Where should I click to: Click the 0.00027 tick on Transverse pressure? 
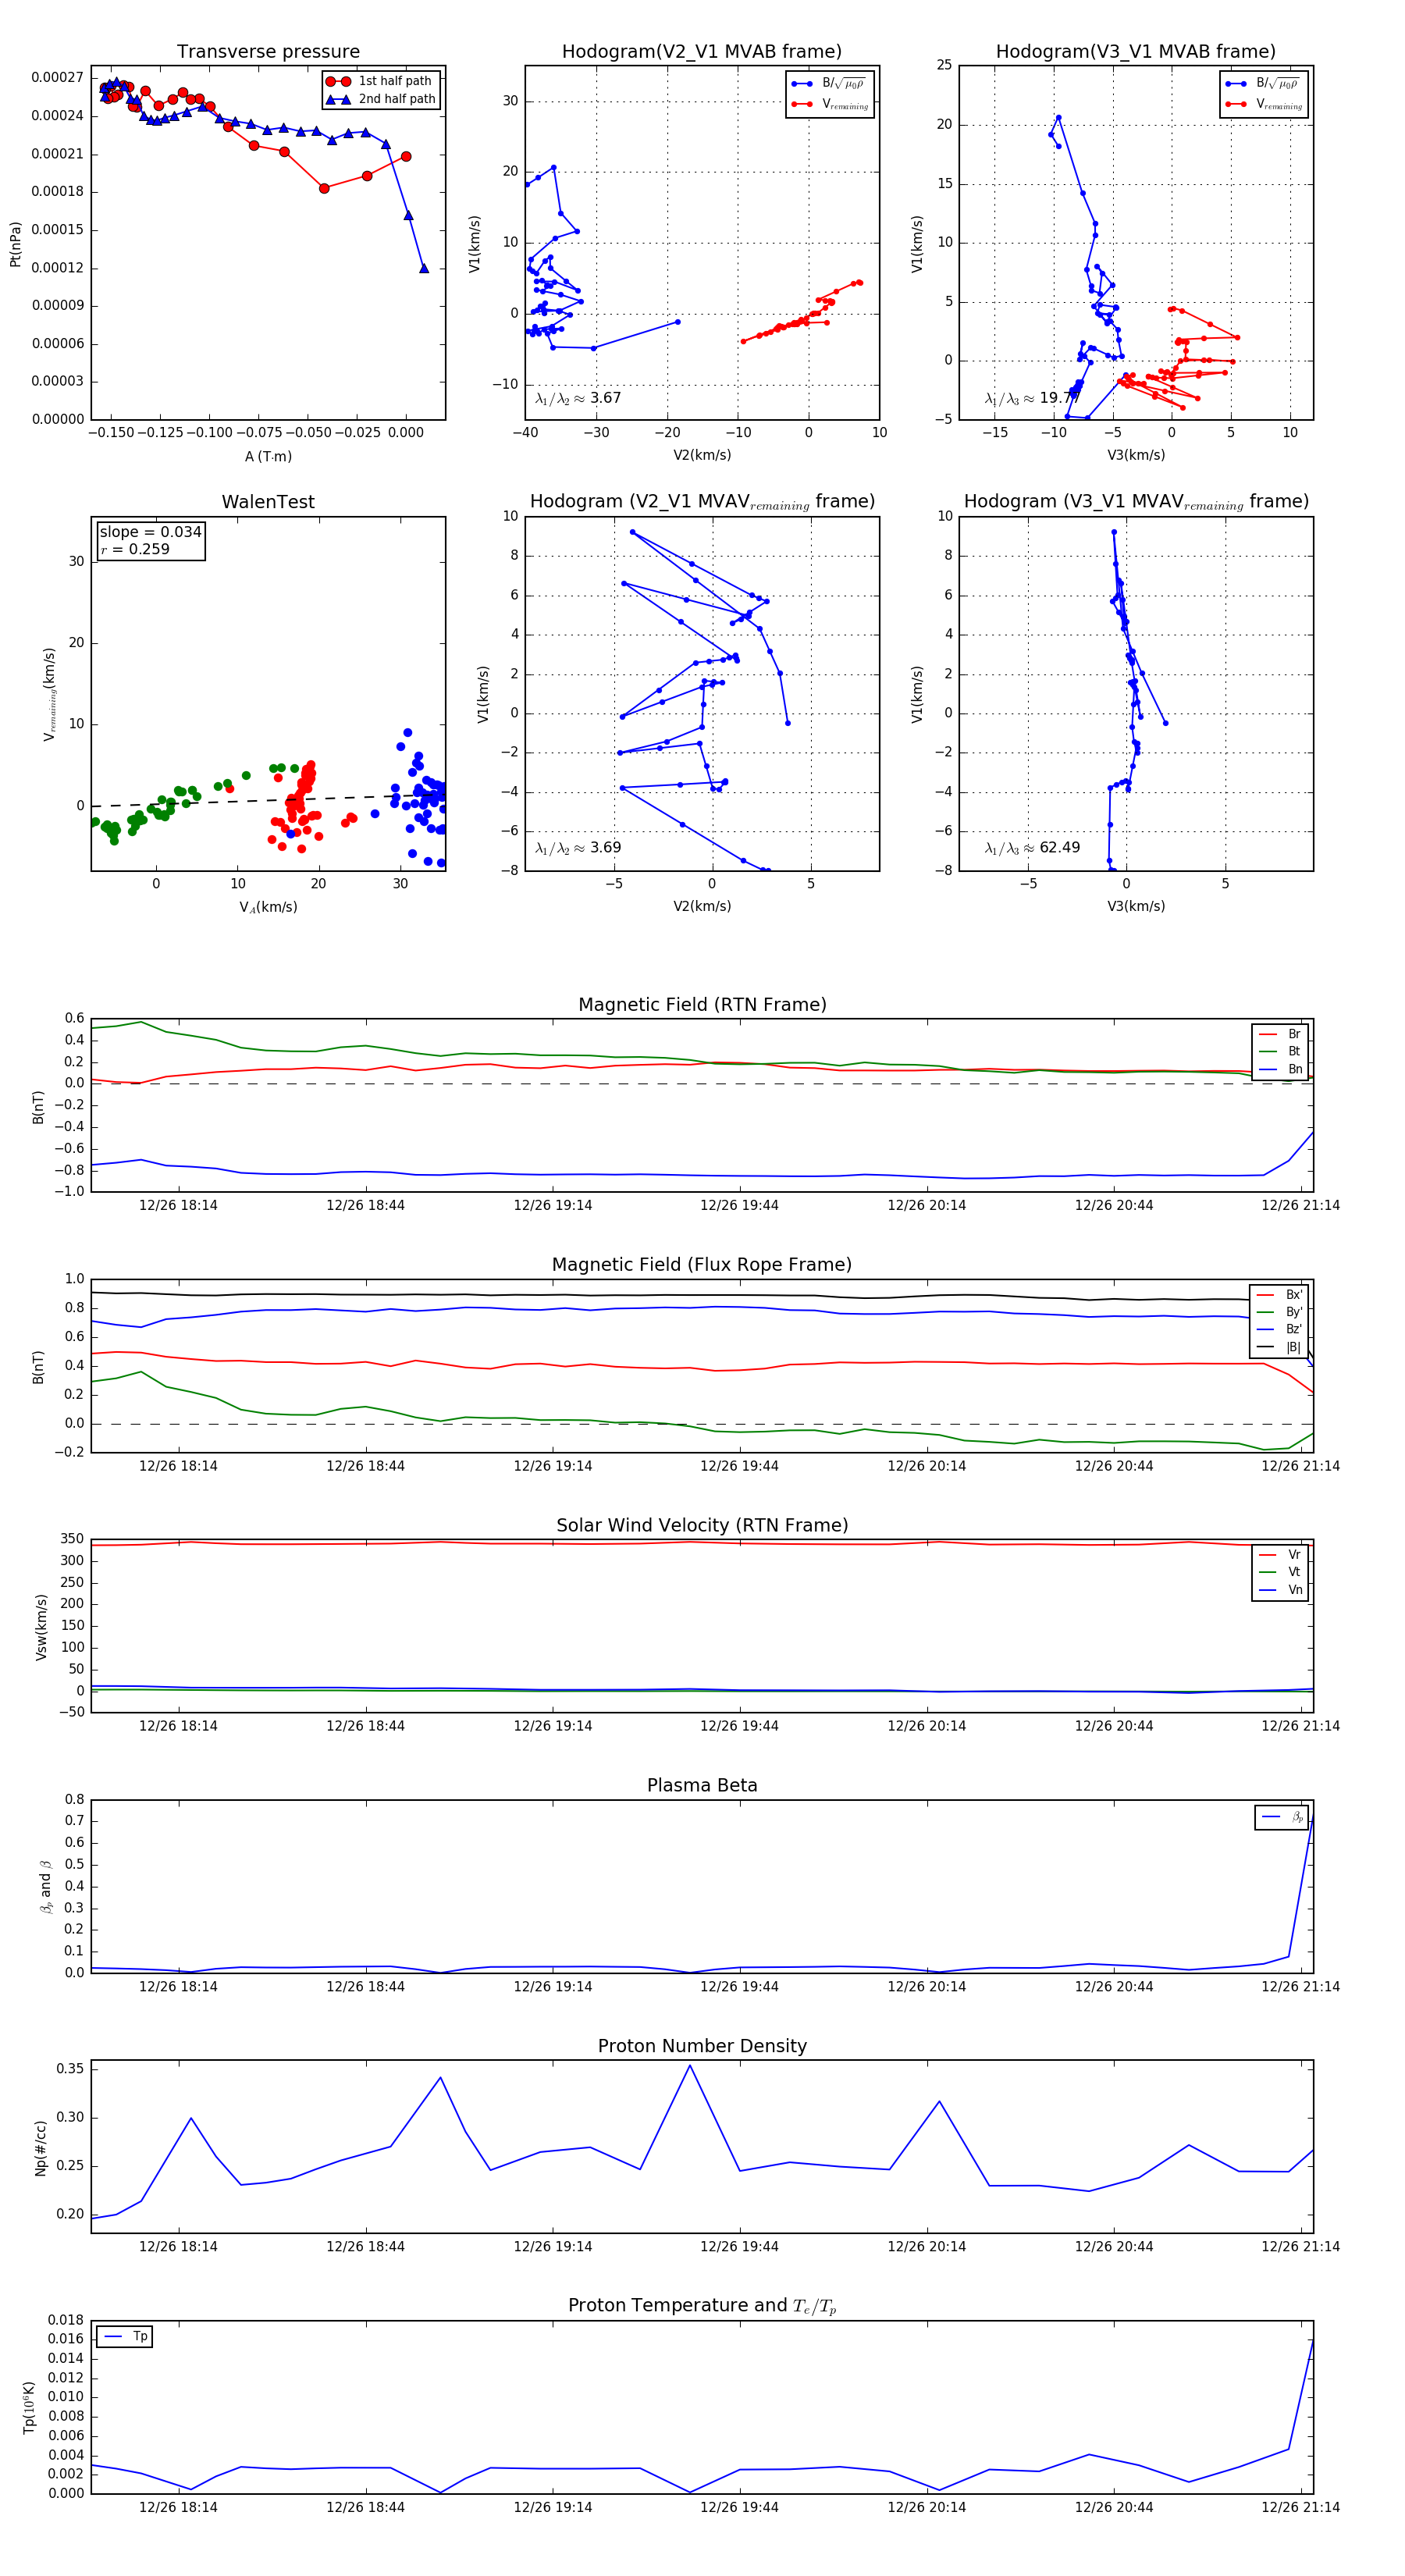(x=57, y=78)
